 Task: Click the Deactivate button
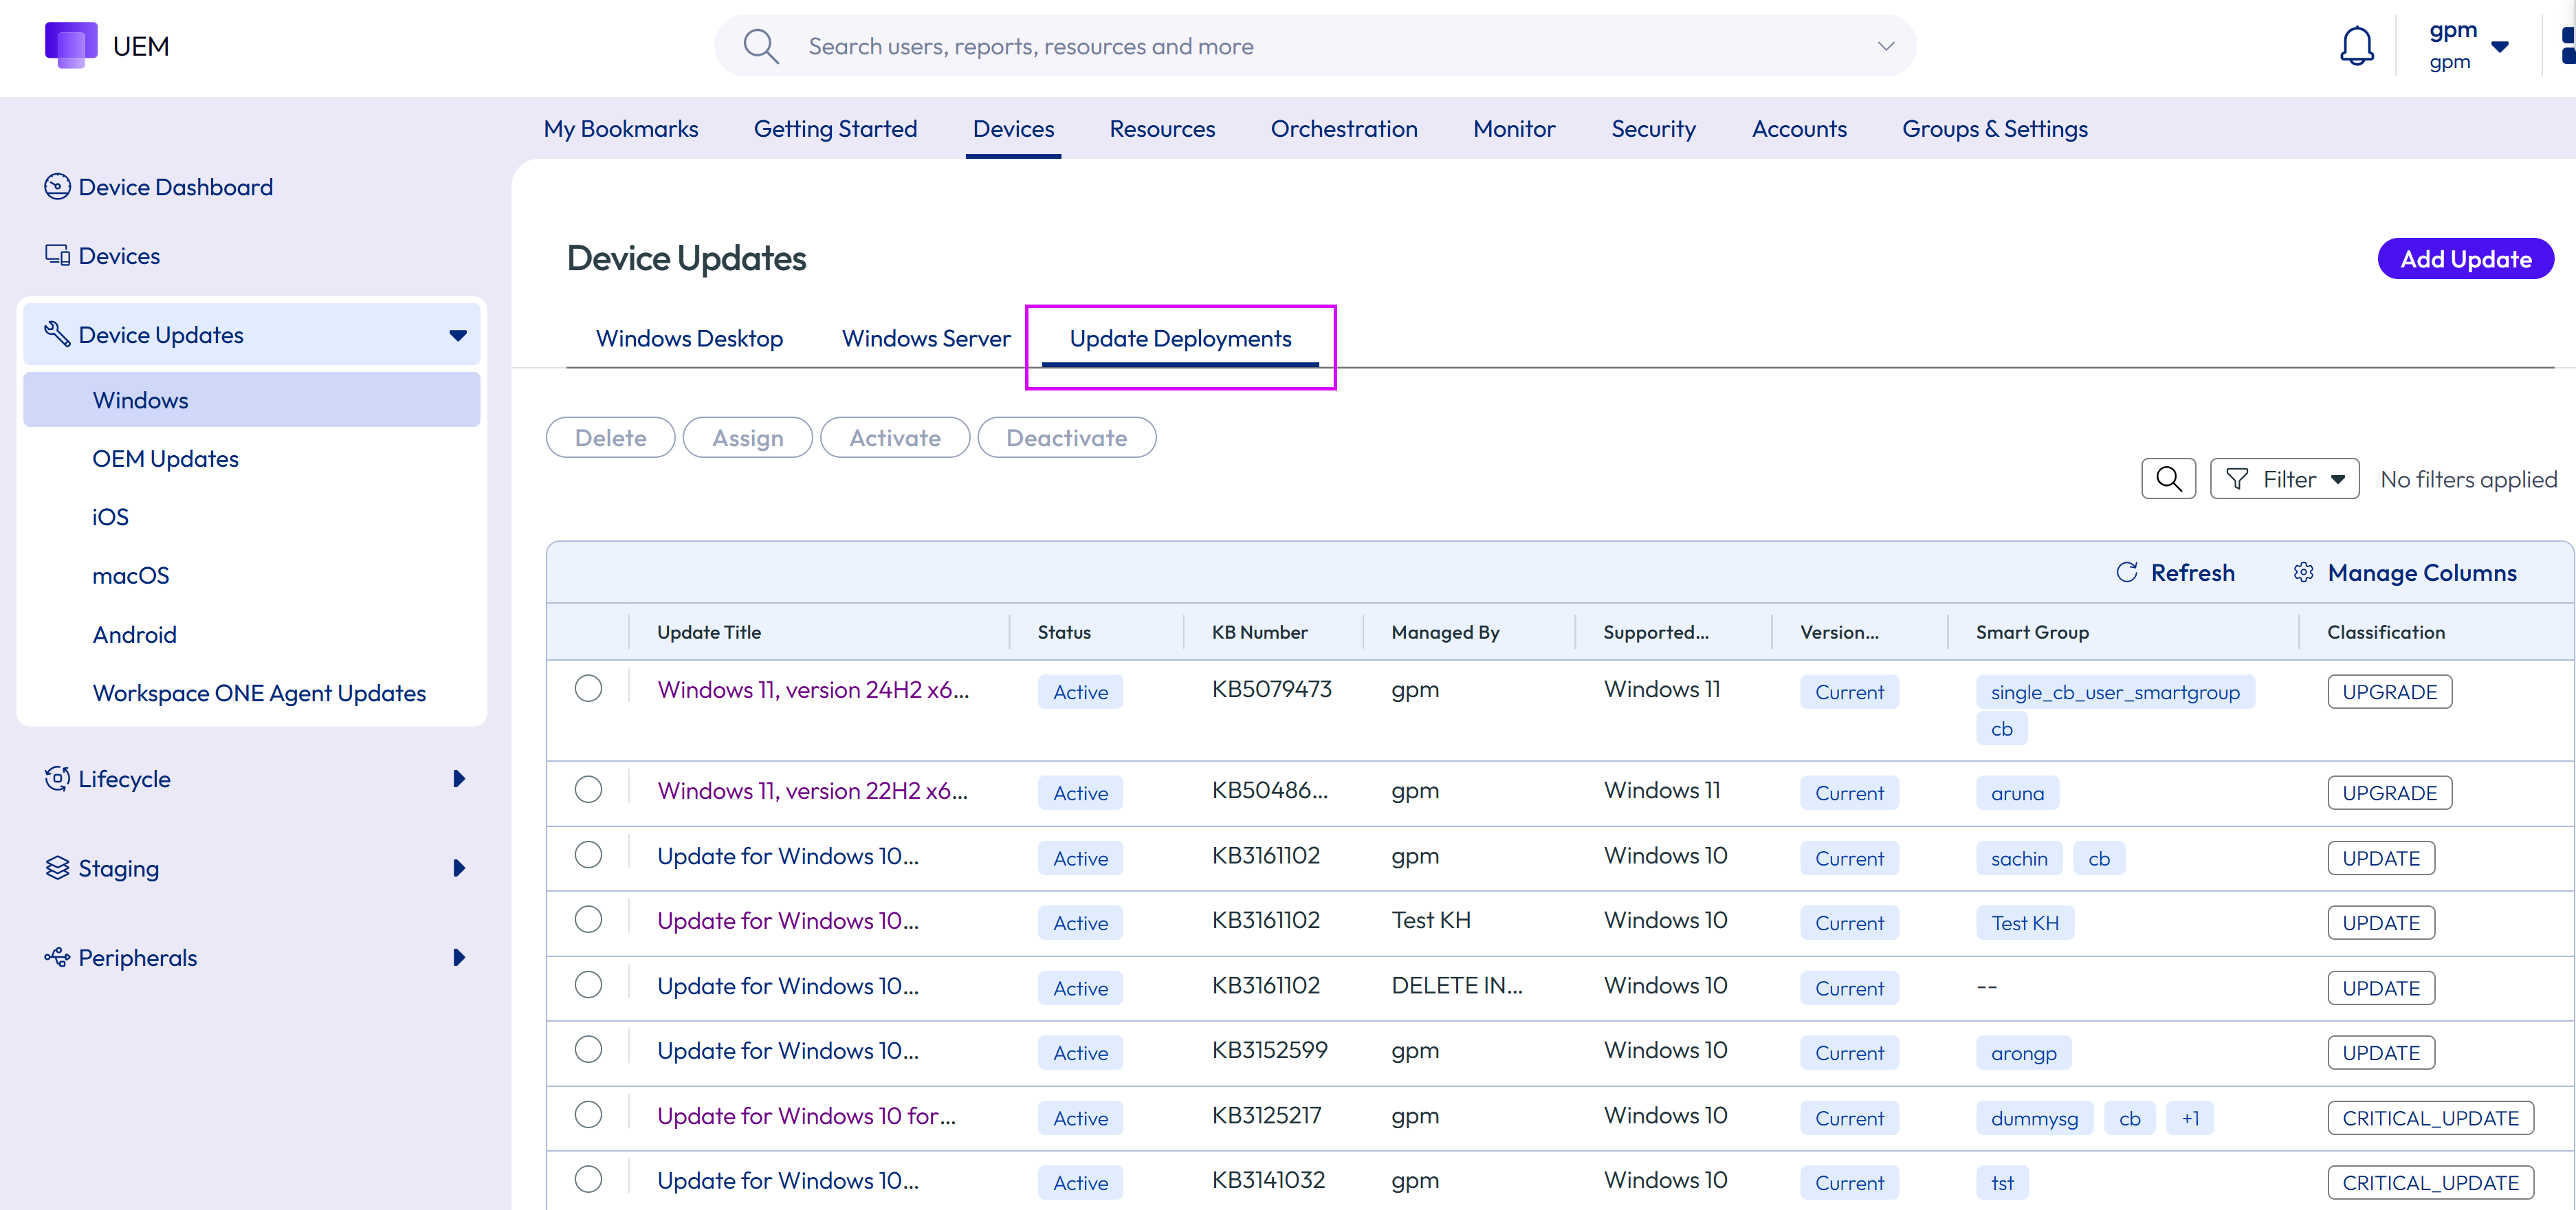click(1066, 438)
